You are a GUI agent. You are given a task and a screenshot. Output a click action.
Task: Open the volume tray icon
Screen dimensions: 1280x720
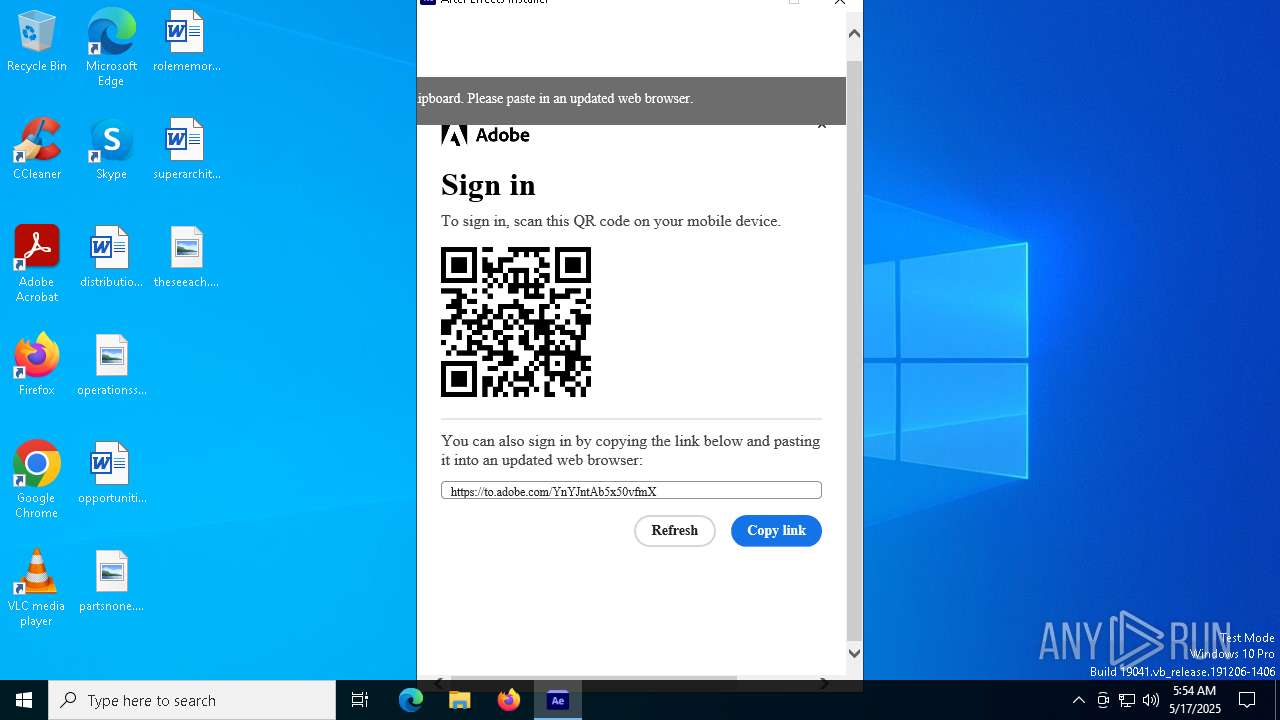(1151, 700)
